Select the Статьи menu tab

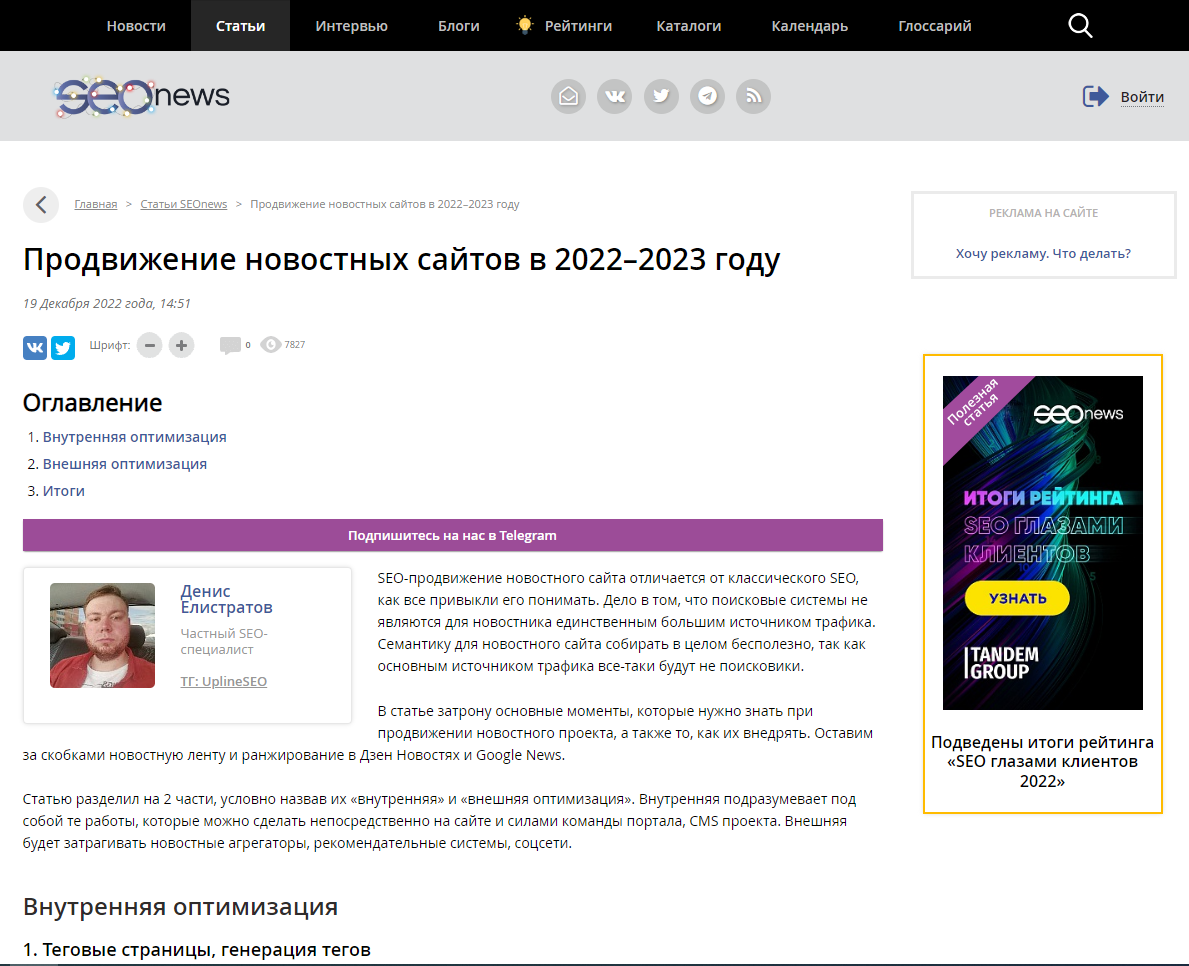pyautogui.click(x=240, y=26)
